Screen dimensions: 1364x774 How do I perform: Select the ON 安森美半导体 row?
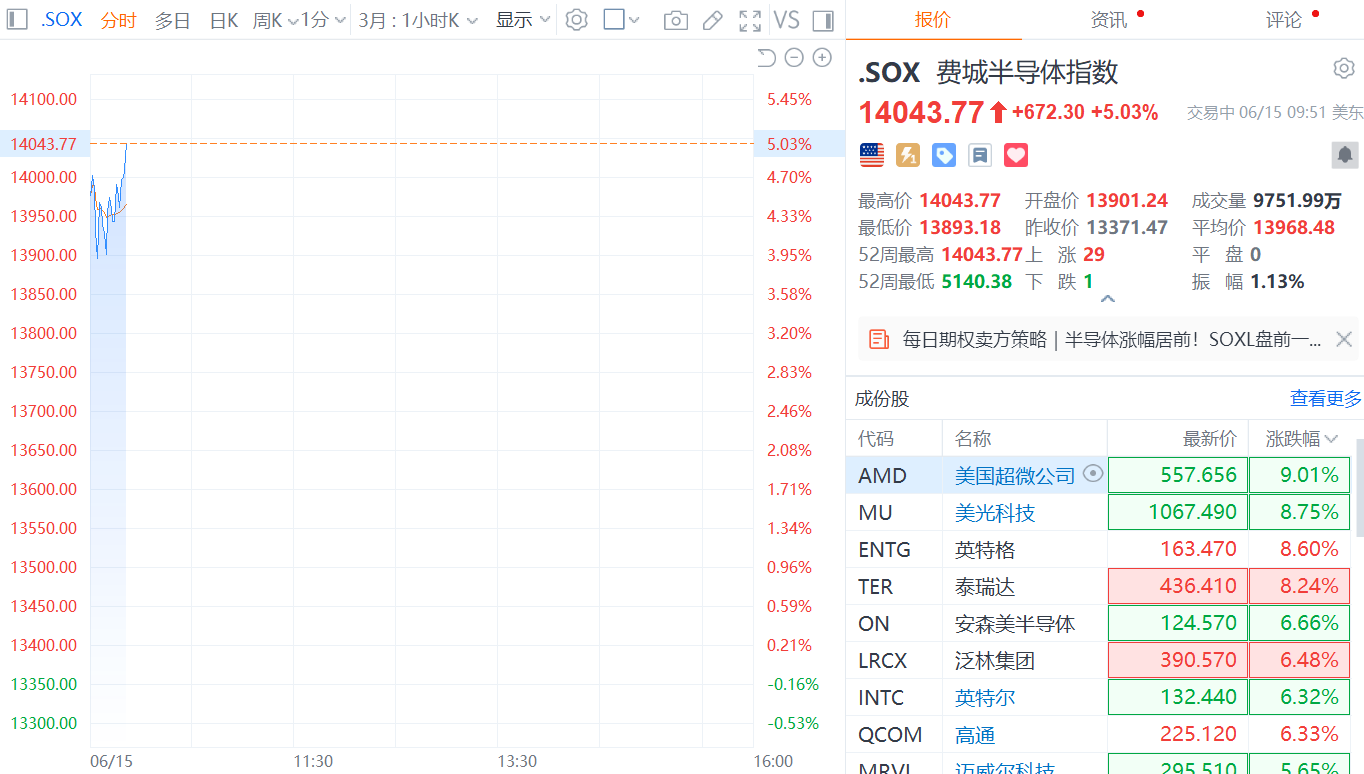pyautogui.click(x=1100, y=623)
